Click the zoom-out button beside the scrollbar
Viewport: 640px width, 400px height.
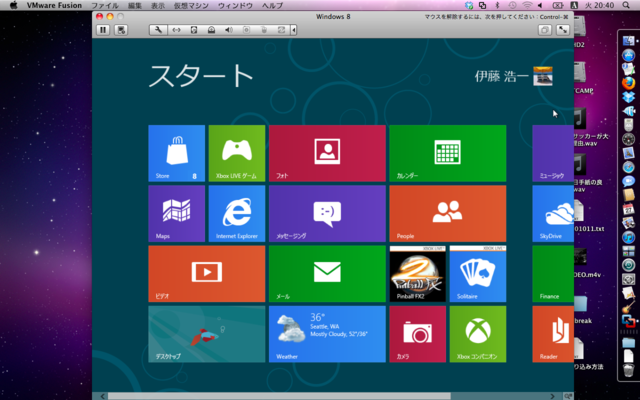568,396
